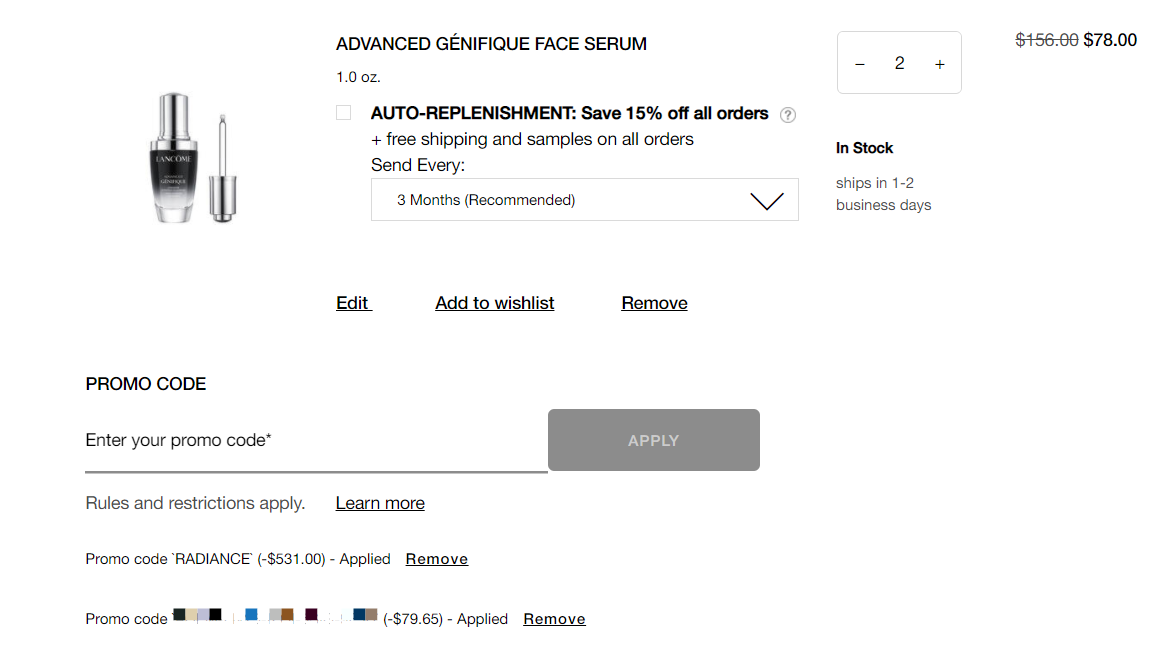Click the AUTO-REPLENISHMENT Save 15% label
This screenshot has width=1162, height=665.
tap(569, 113)
